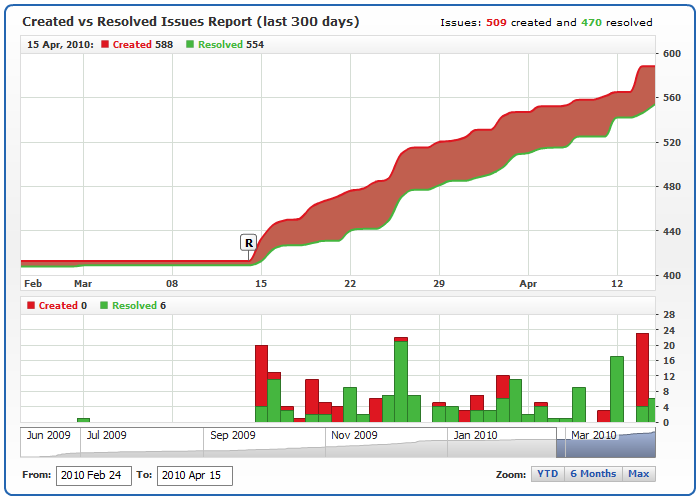Jump to Sep 2009 in overview timeline
Image resolution: width=700 pixels, height=500 pixels.
232,435
